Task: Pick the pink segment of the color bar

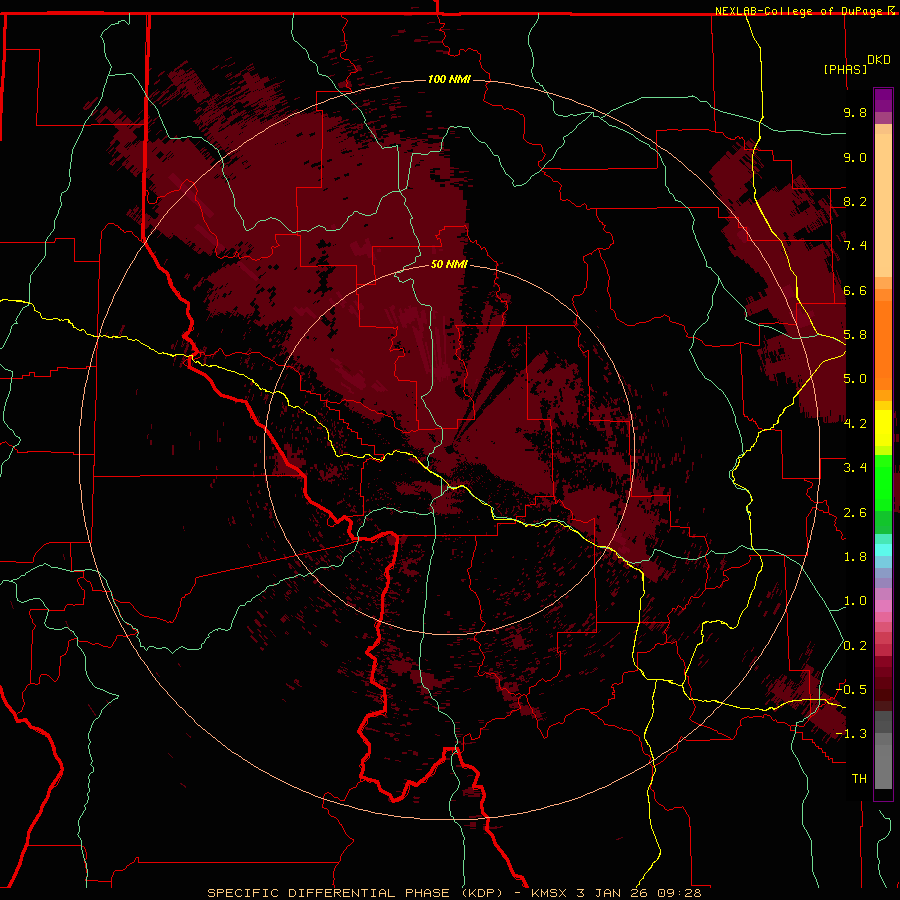Action: [883, 606]
